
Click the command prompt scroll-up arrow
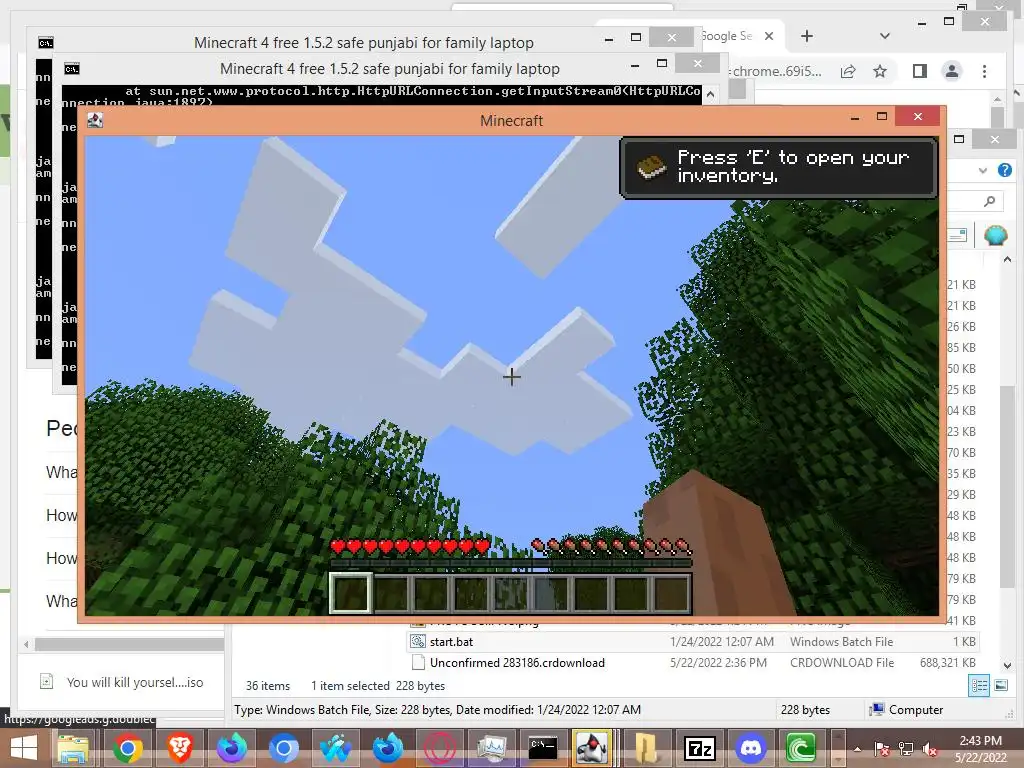point(710,95)
